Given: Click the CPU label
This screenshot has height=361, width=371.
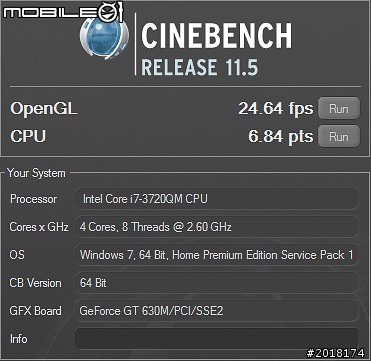Looking at the screenshot, I should [28, 137].
